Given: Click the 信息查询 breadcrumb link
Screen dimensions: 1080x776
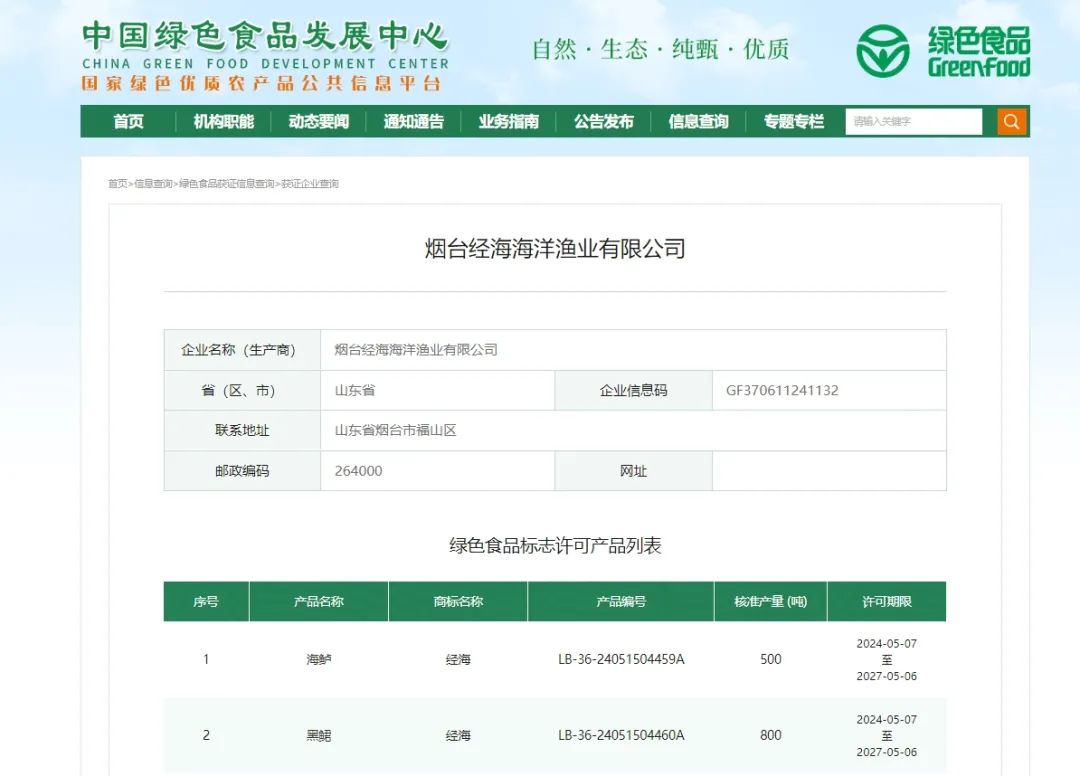Looking at the screenshot, I should pos(153,184).
